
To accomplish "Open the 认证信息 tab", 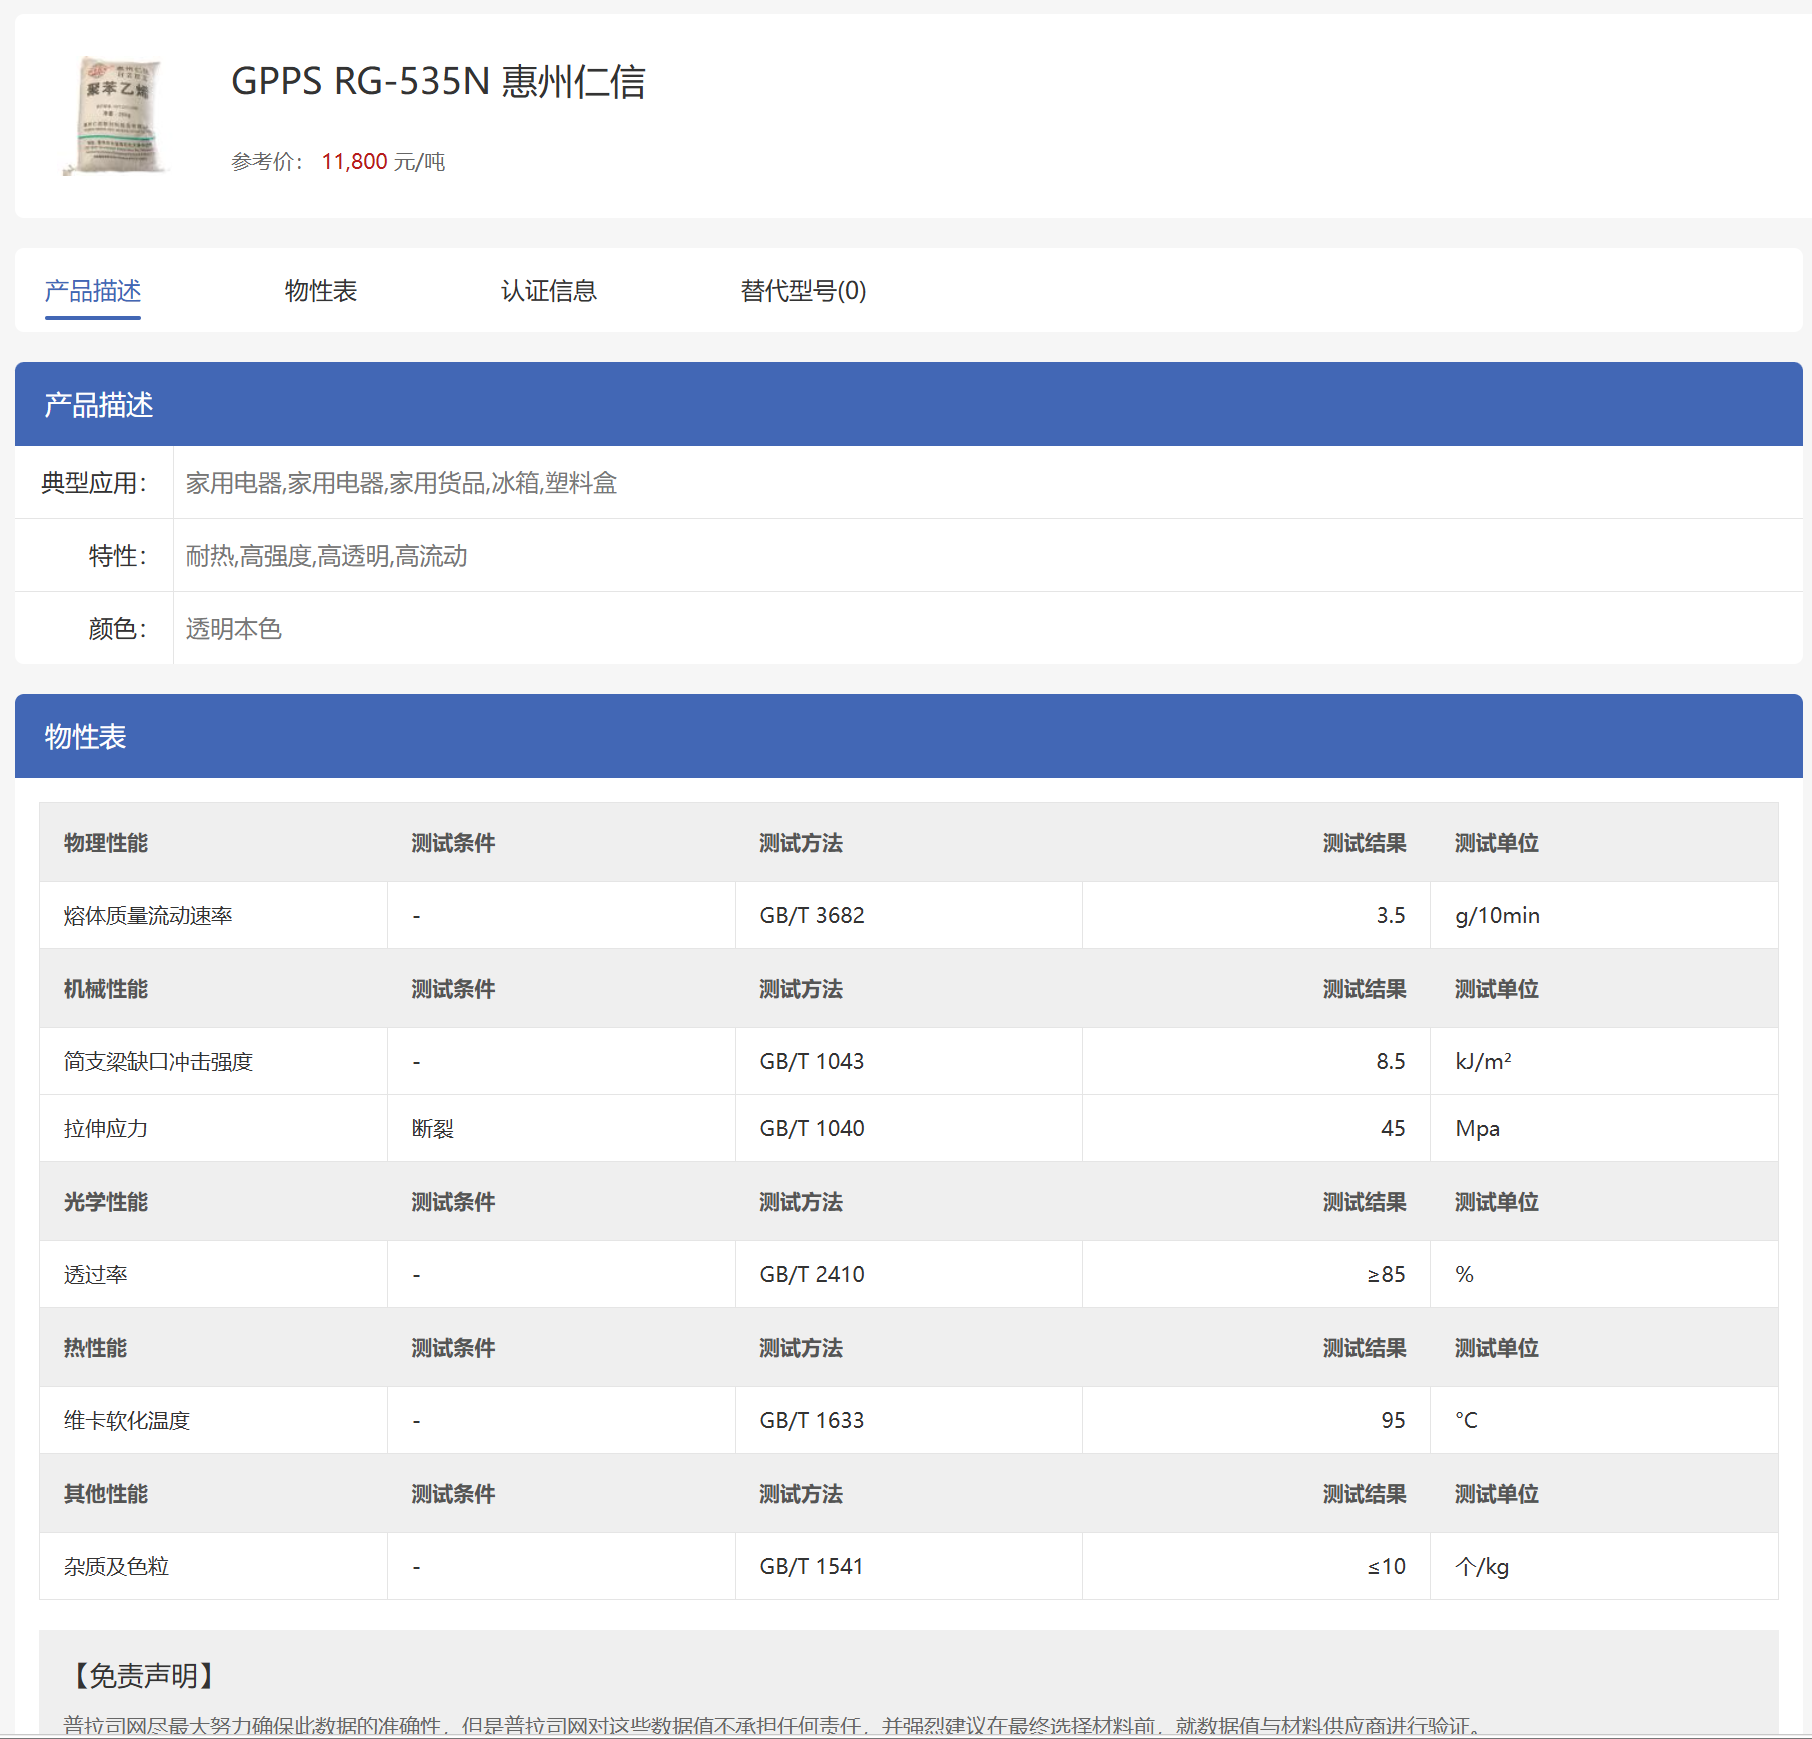I will 549,291.
